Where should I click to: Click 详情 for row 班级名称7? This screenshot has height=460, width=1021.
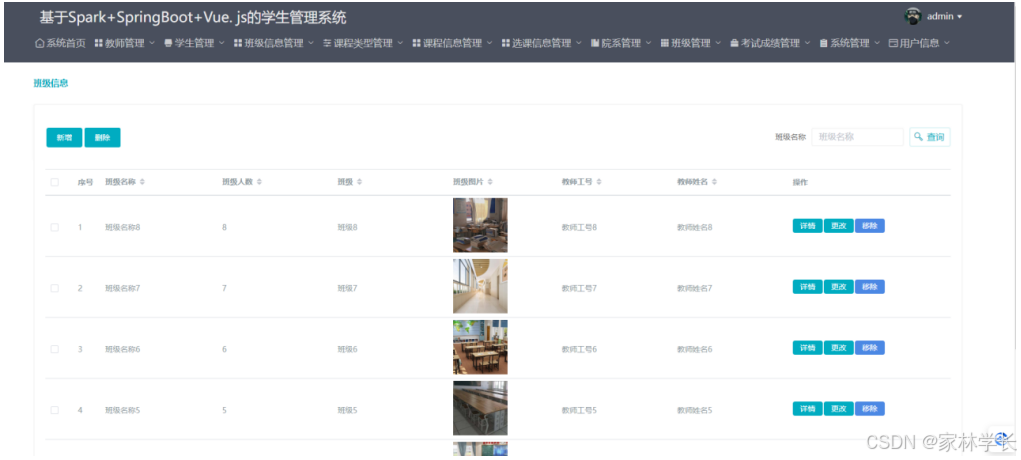pos(807,287)
